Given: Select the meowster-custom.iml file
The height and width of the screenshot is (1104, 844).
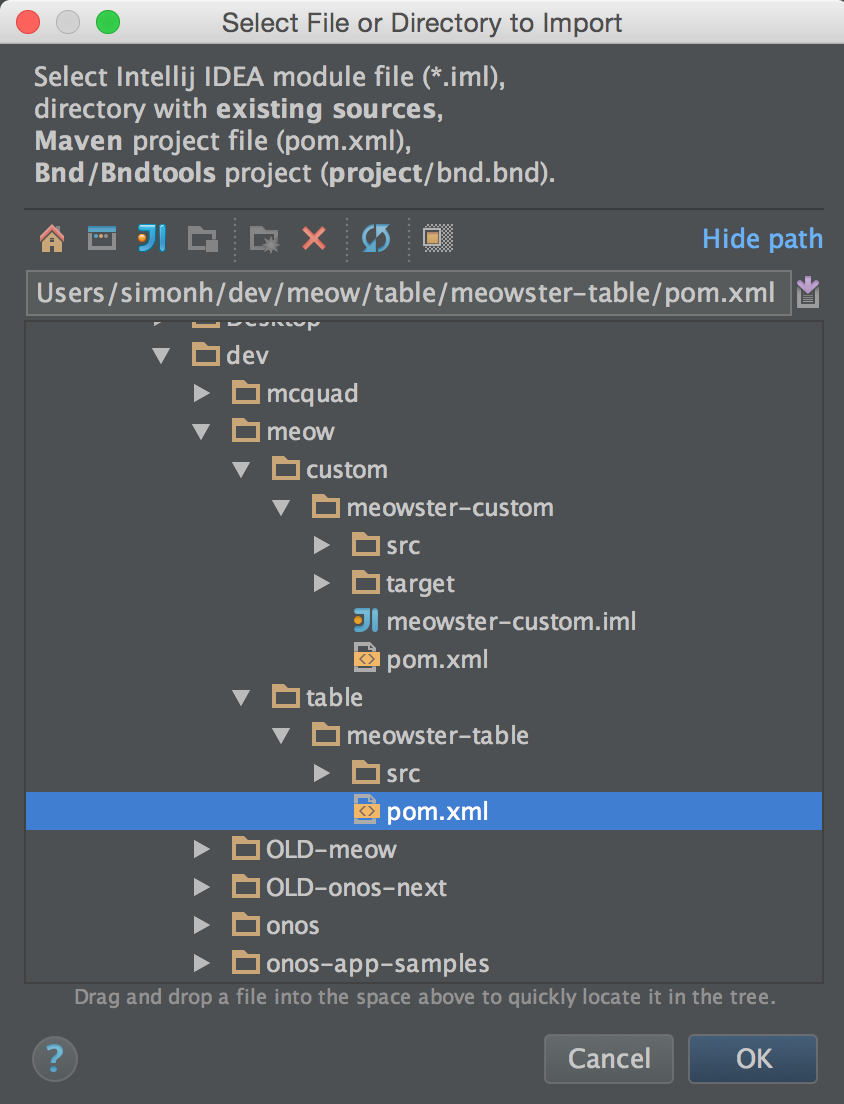Looking at the screenshot, I should tap(510, 622).
